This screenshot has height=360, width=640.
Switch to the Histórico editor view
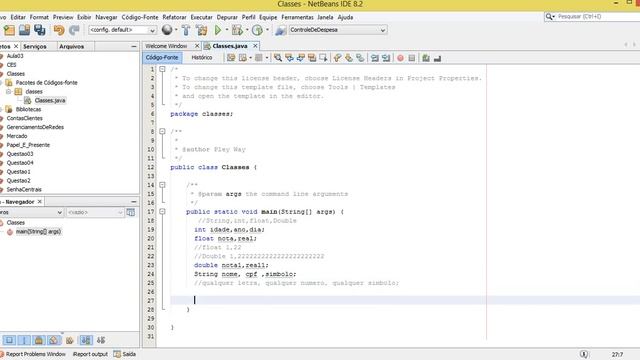pos(202,58)
